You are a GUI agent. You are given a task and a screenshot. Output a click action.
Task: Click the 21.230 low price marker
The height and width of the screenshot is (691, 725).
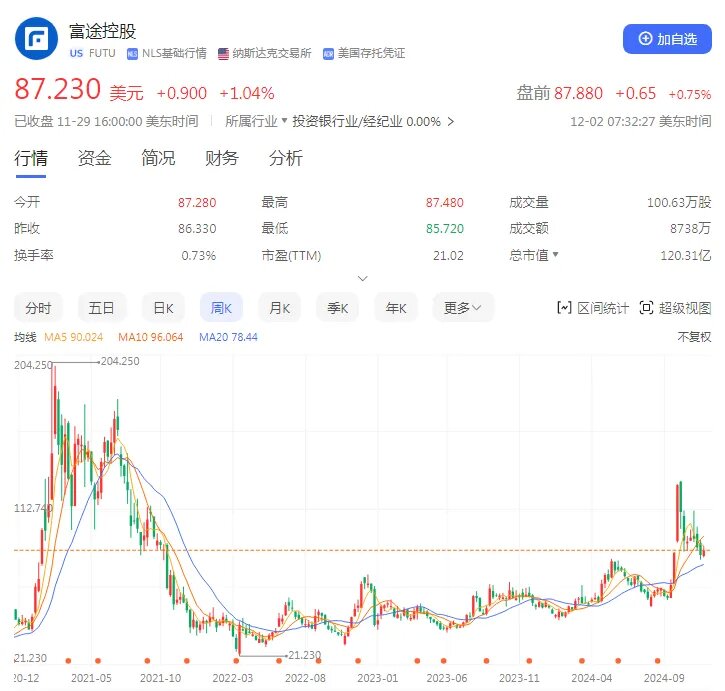click(304, 655)
